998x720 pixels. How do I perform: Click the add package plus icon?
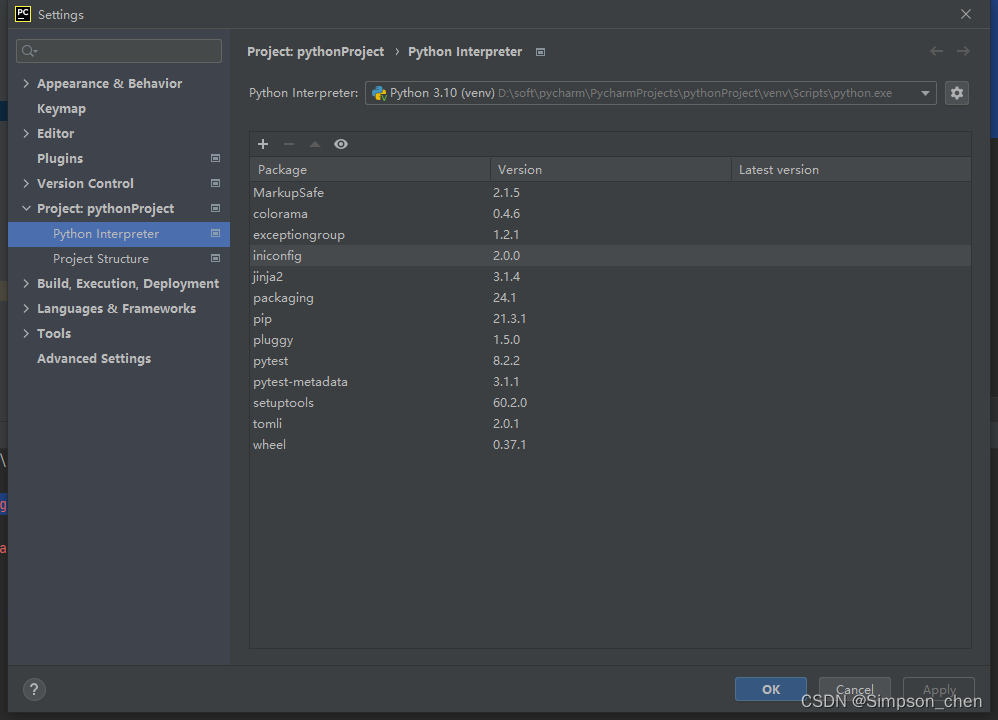click(x=263, y=144)
